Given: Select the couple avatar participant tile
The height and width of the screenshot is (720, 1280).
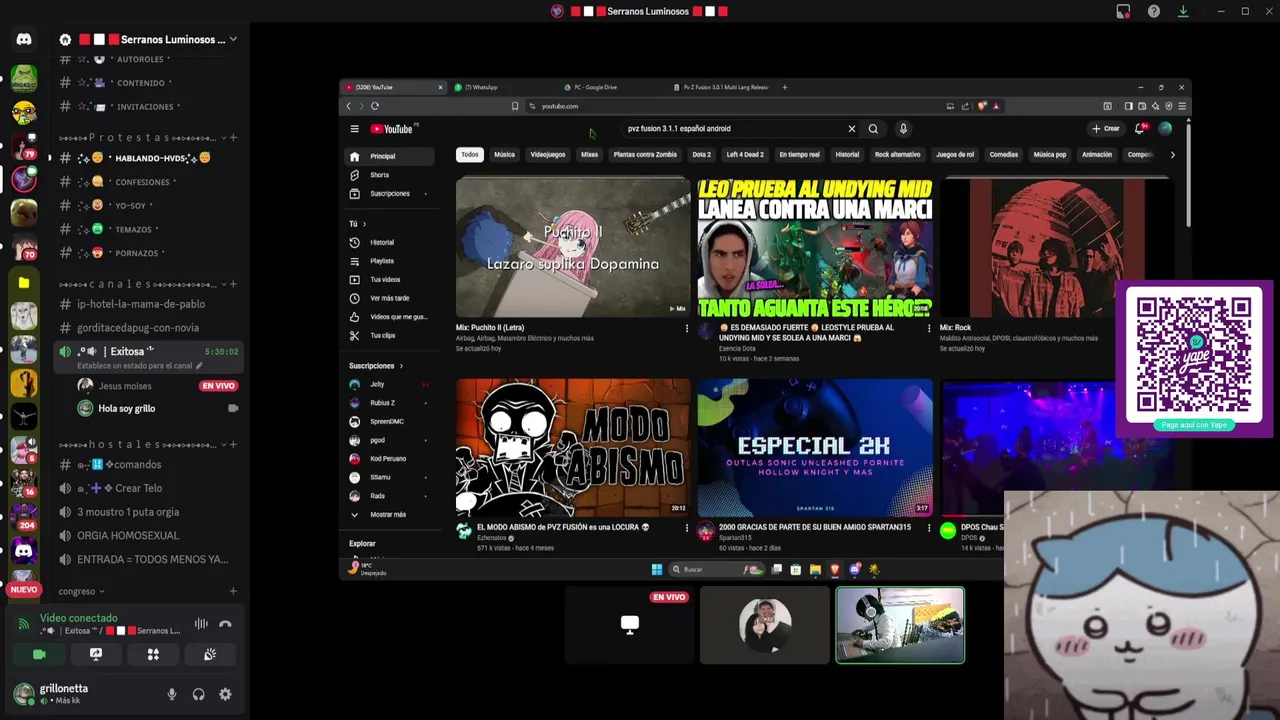Looking at the screenshot, I should (x=765, y=625).
